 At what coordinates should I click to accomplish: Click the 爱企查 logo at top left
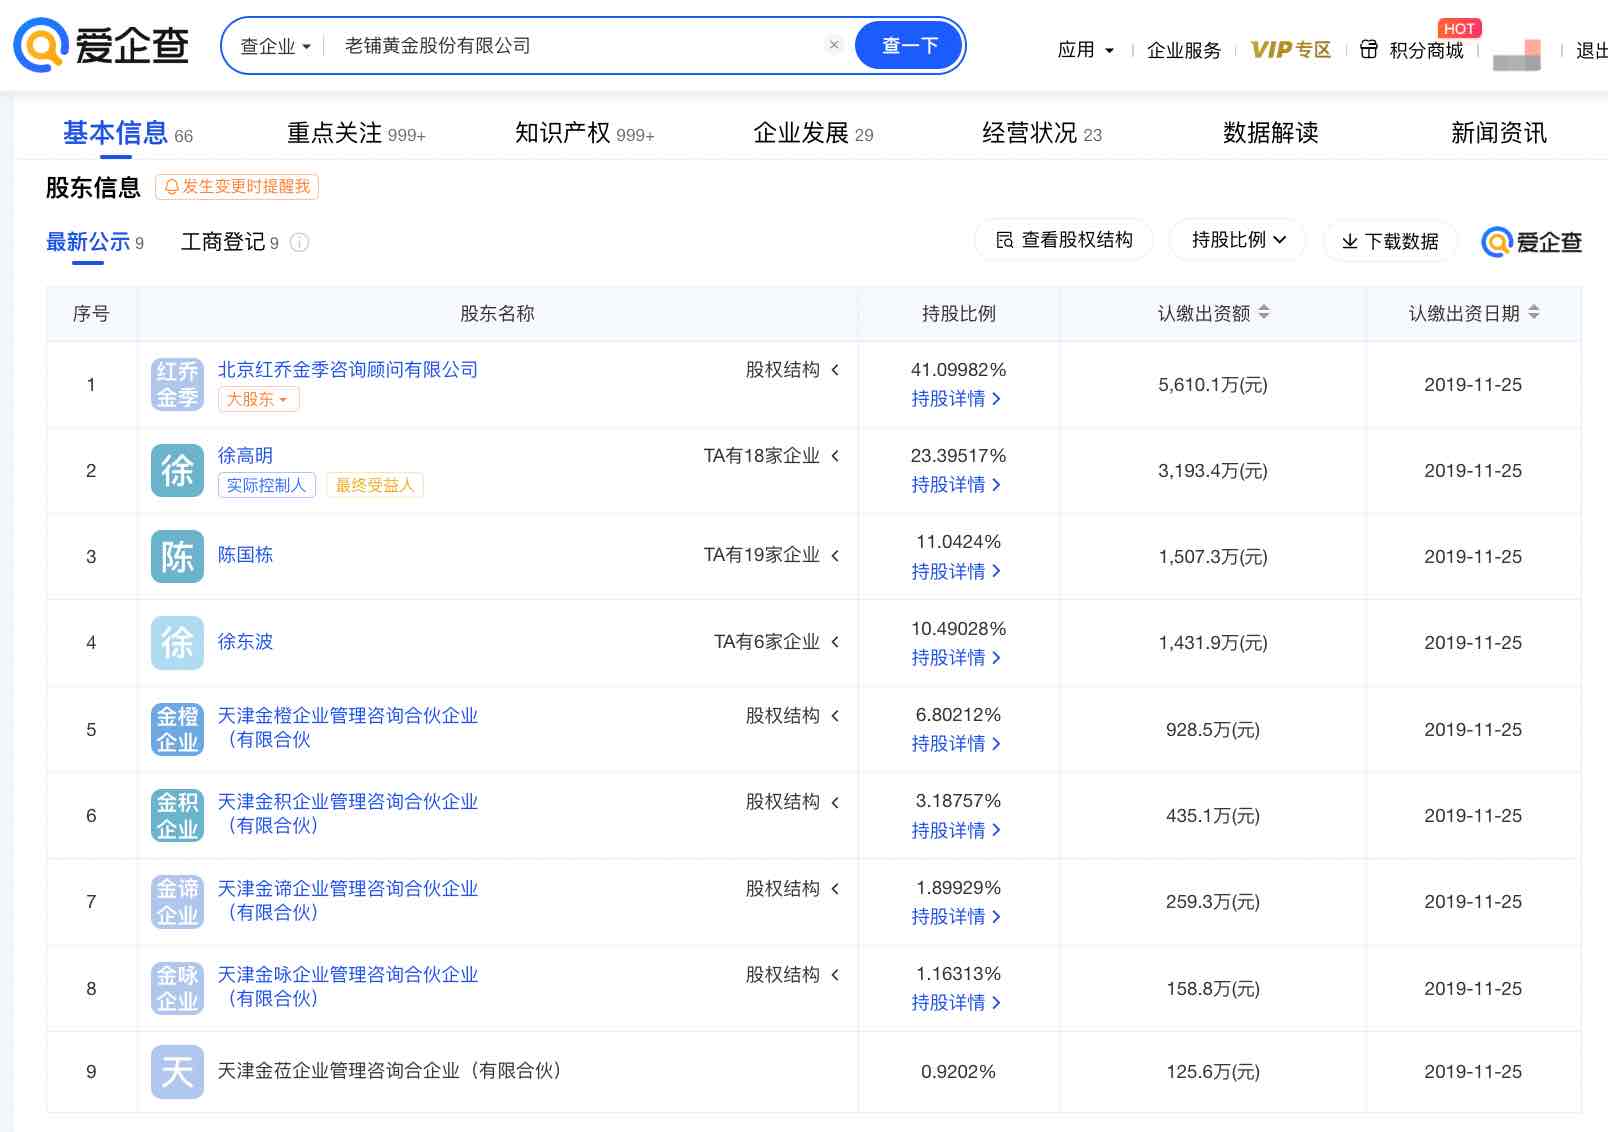point(101,45)
